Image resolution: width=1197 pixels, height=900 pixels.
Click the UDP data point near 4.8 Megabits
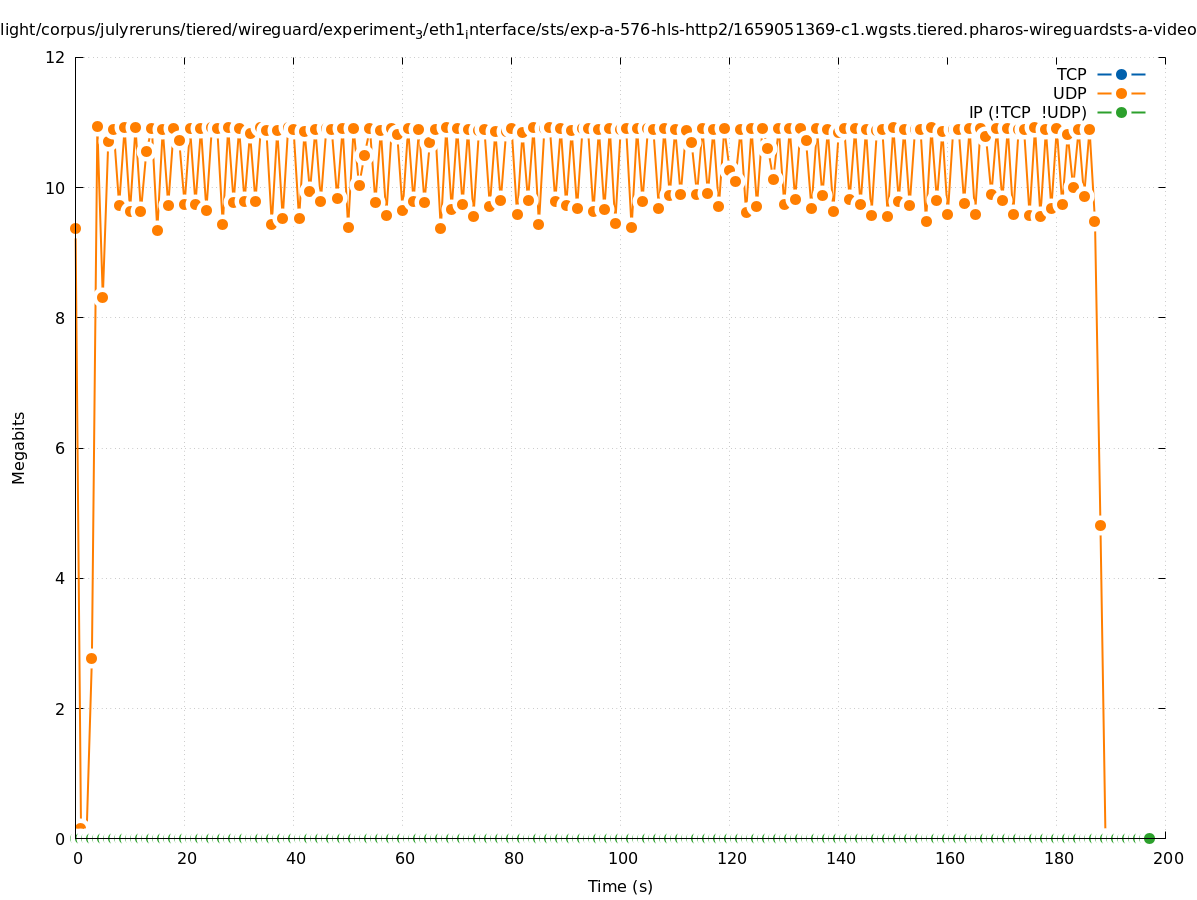(1100, 525)
